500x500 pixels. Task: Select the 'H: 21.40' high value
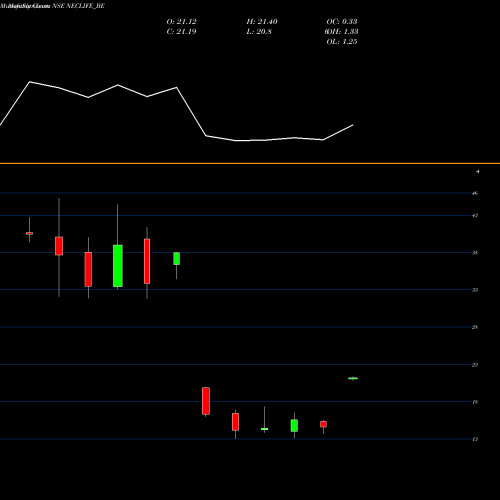coord(262,22)
